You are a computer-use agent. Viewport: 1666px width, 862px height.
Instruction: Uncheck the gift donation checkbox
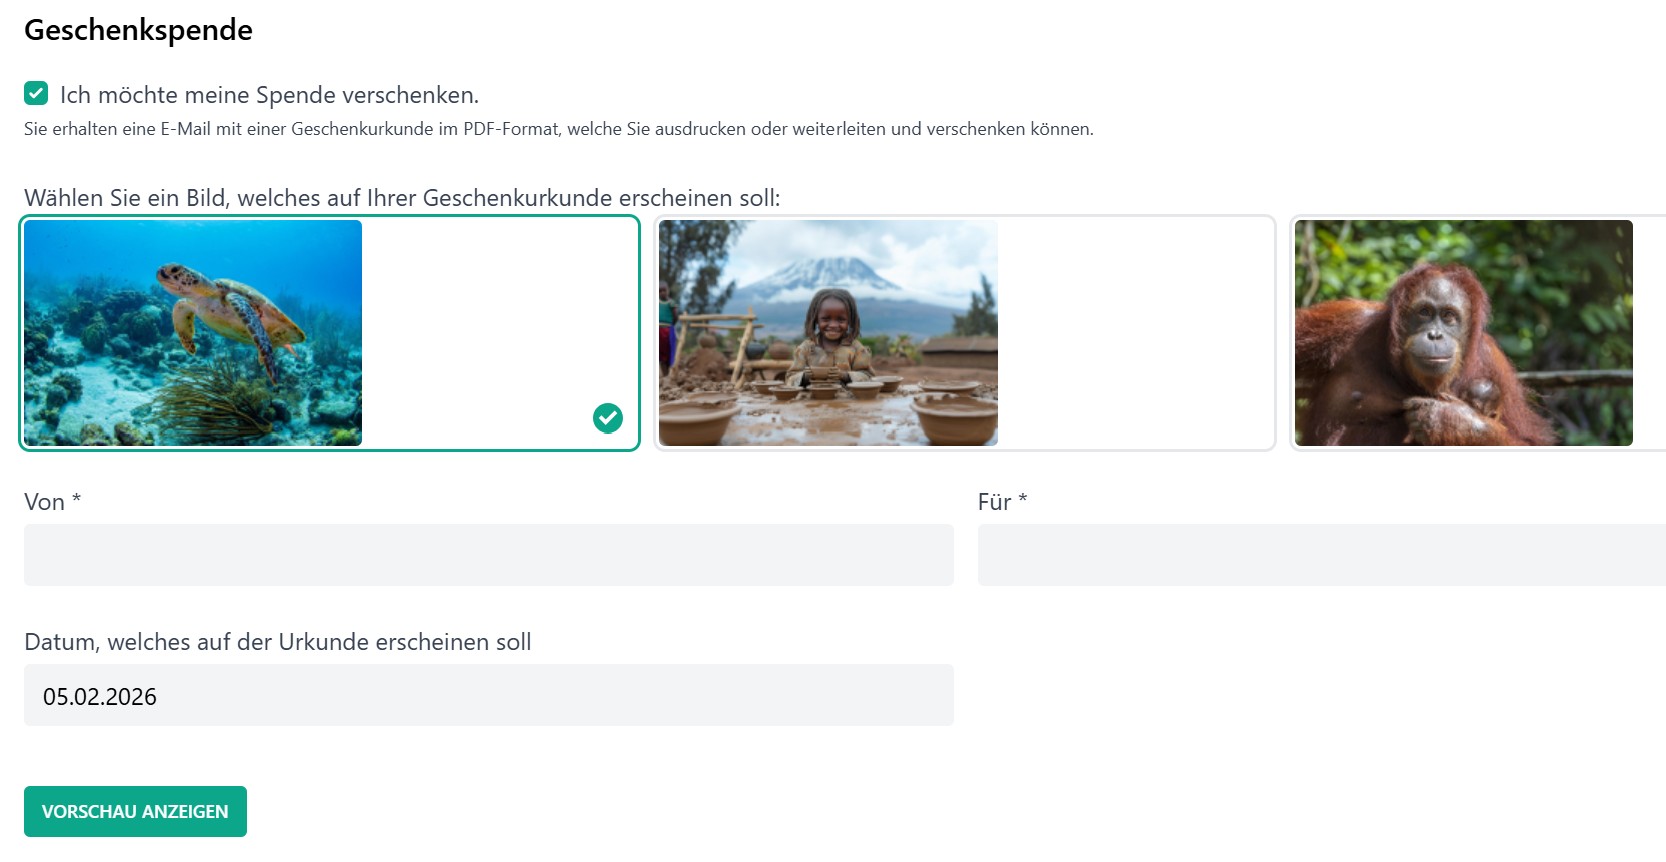click(36, 94)
